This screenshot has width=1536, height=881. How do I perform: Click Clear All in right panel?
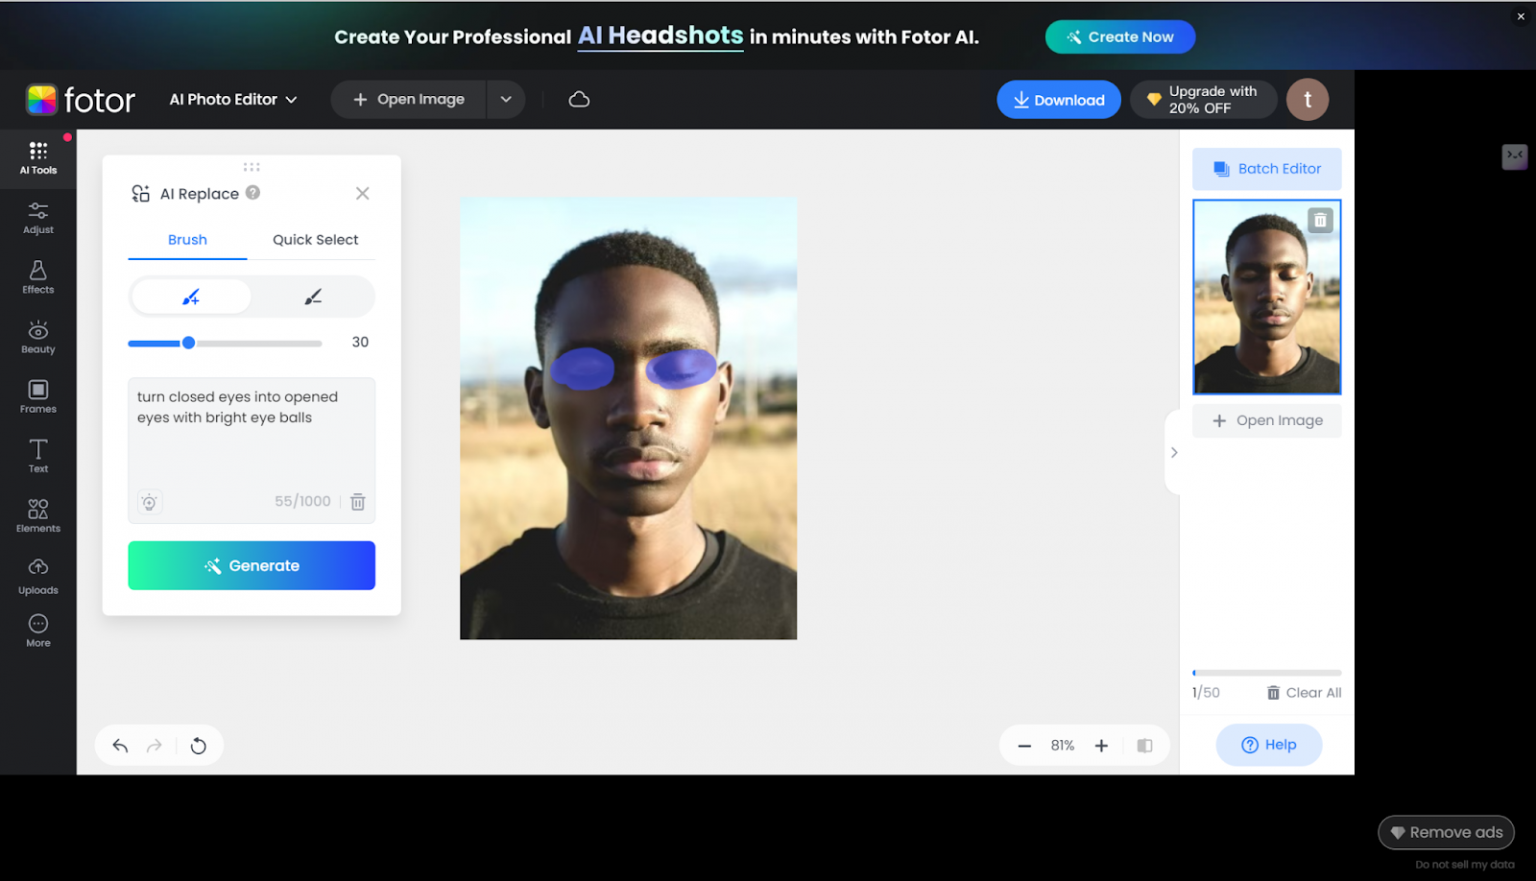(1304, 693)
